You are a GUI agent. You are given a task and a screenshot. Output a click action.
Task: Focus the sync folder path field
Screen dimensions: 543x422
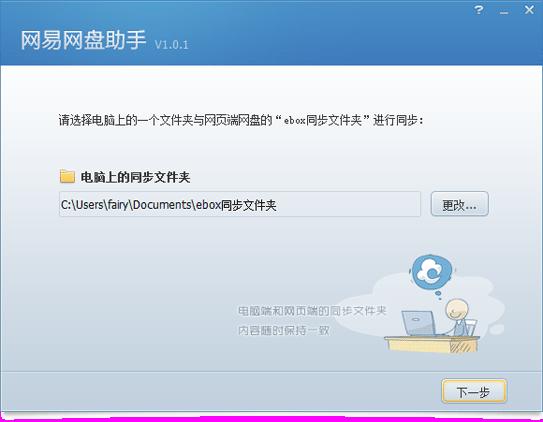[240, 204]
